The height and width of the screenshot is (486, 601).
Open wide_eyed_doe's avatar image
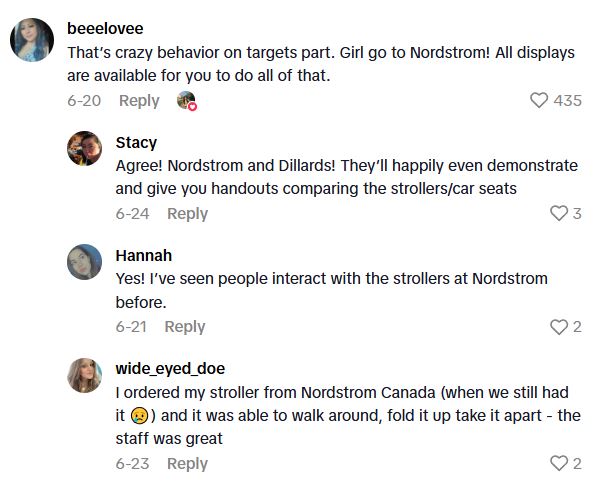(x=84, y=375)
